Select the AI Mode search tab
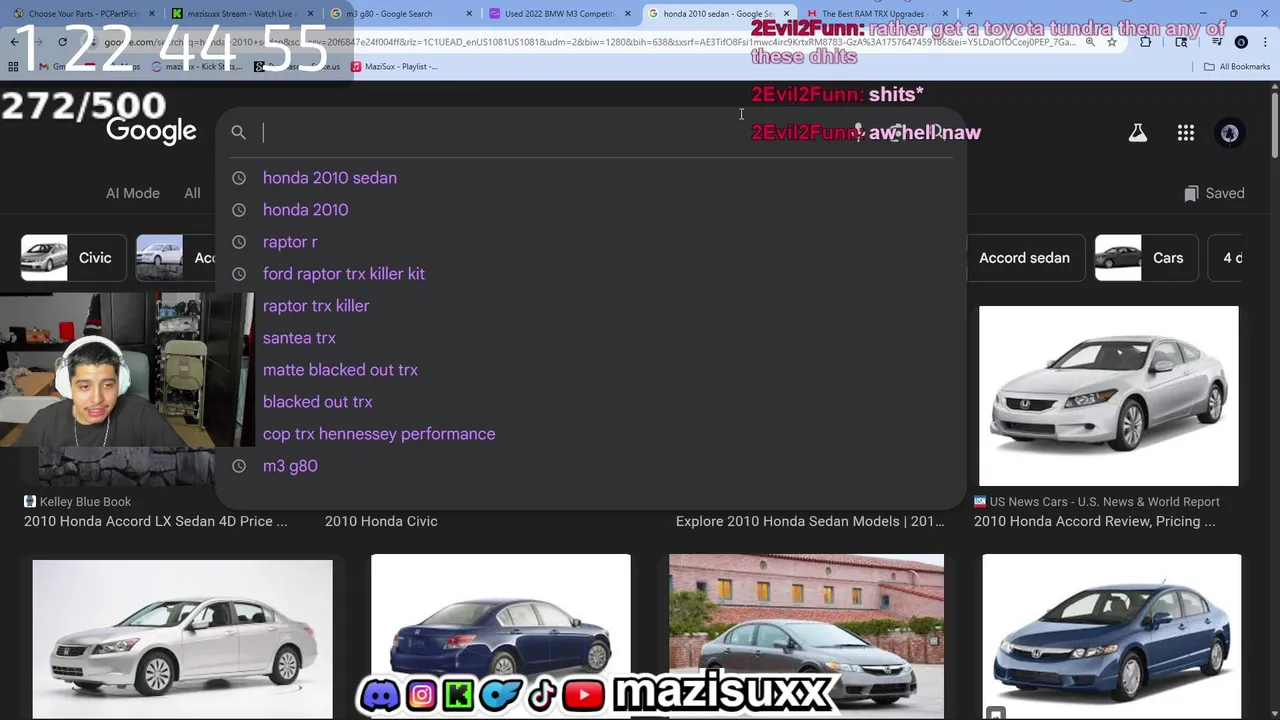 coord(133,193)
